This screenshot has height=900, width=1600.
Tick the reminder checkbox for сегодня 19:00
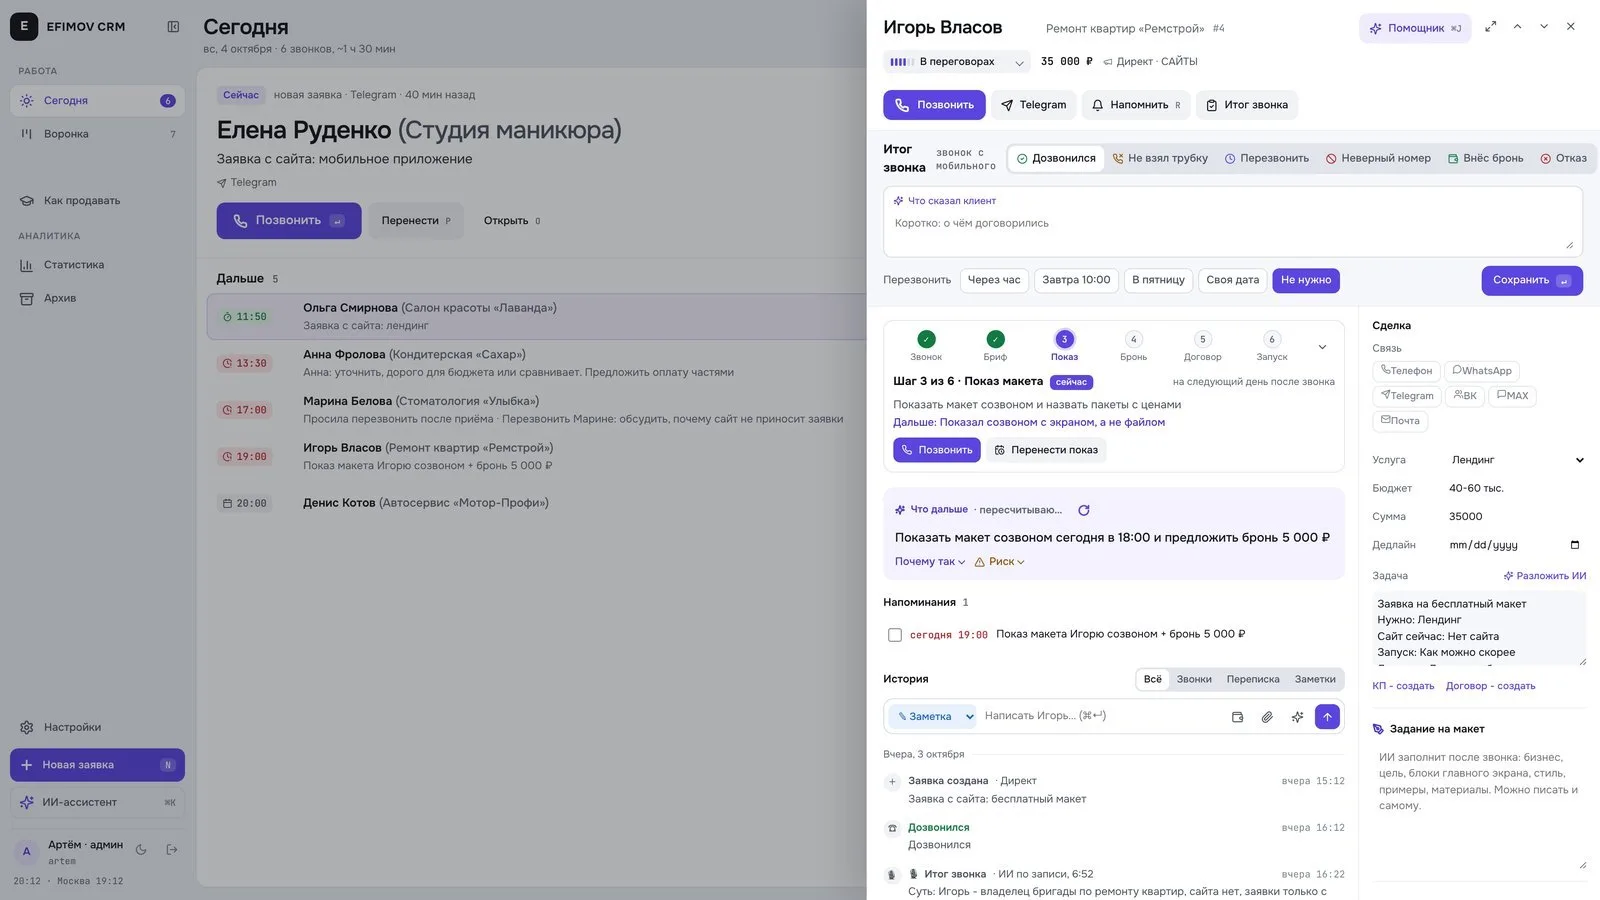coord(895,635)
